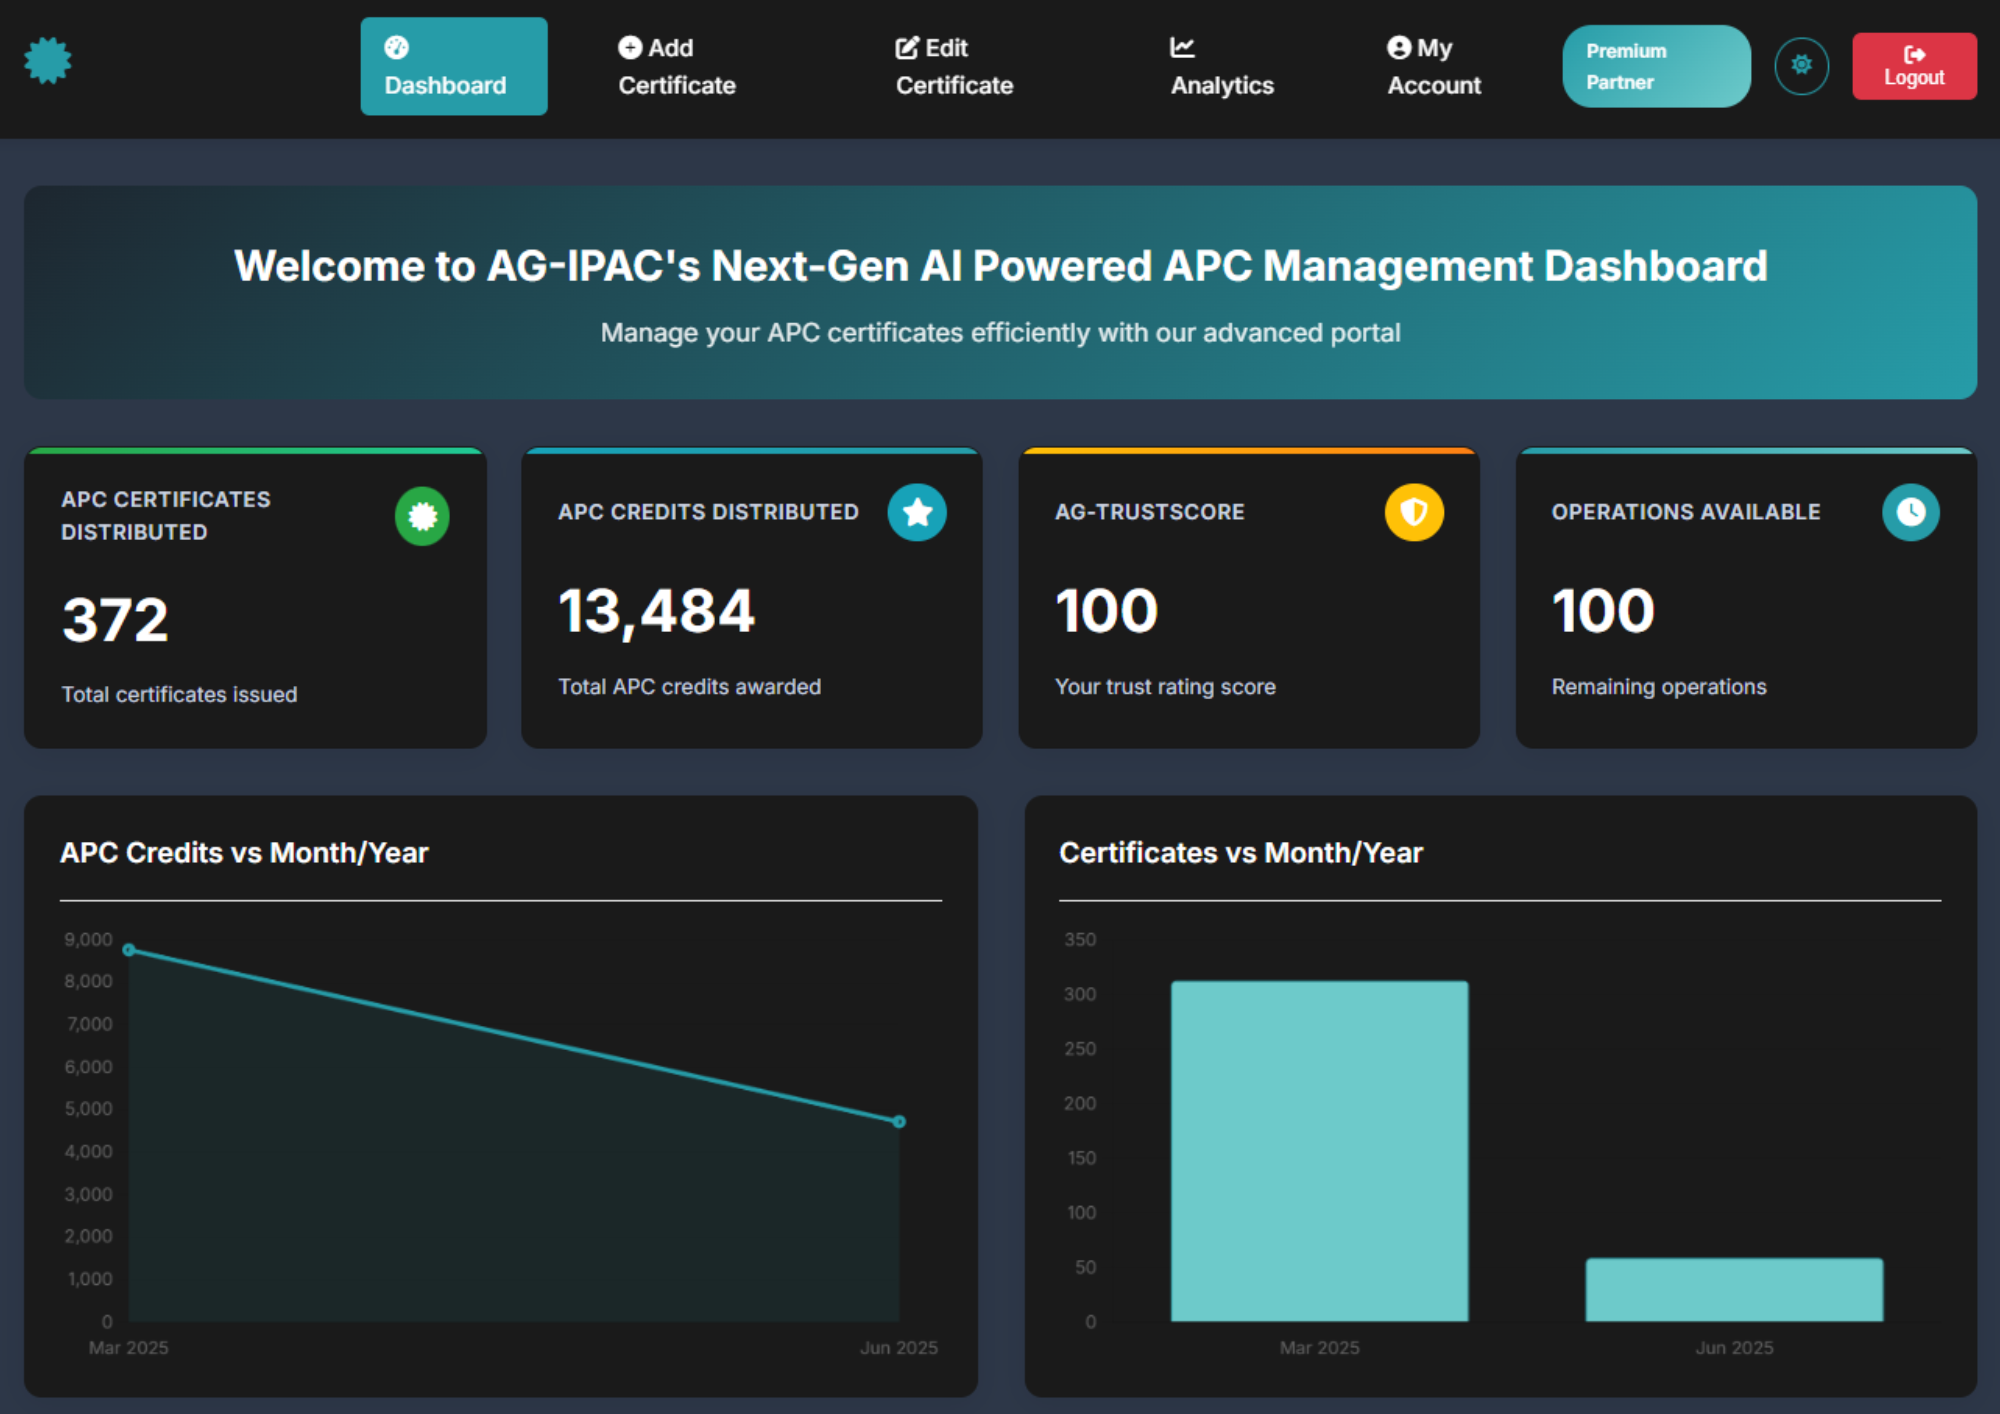Open the My Account page
The height and width of the screenshot is (1414, 2000).
click(1432, 66)
